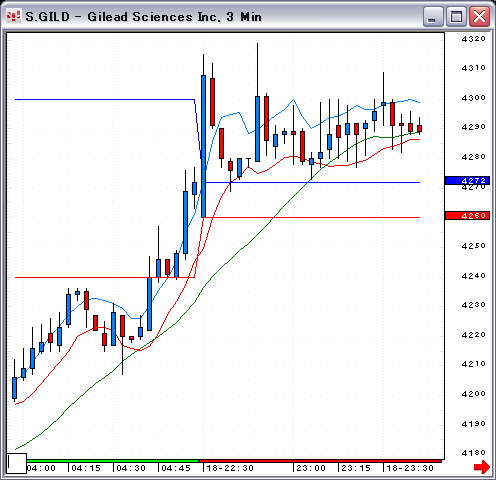Image resolution: width=496 pixels, height=480 pixels.
Task: Click the 4210 price scale label
Action: 473,364
